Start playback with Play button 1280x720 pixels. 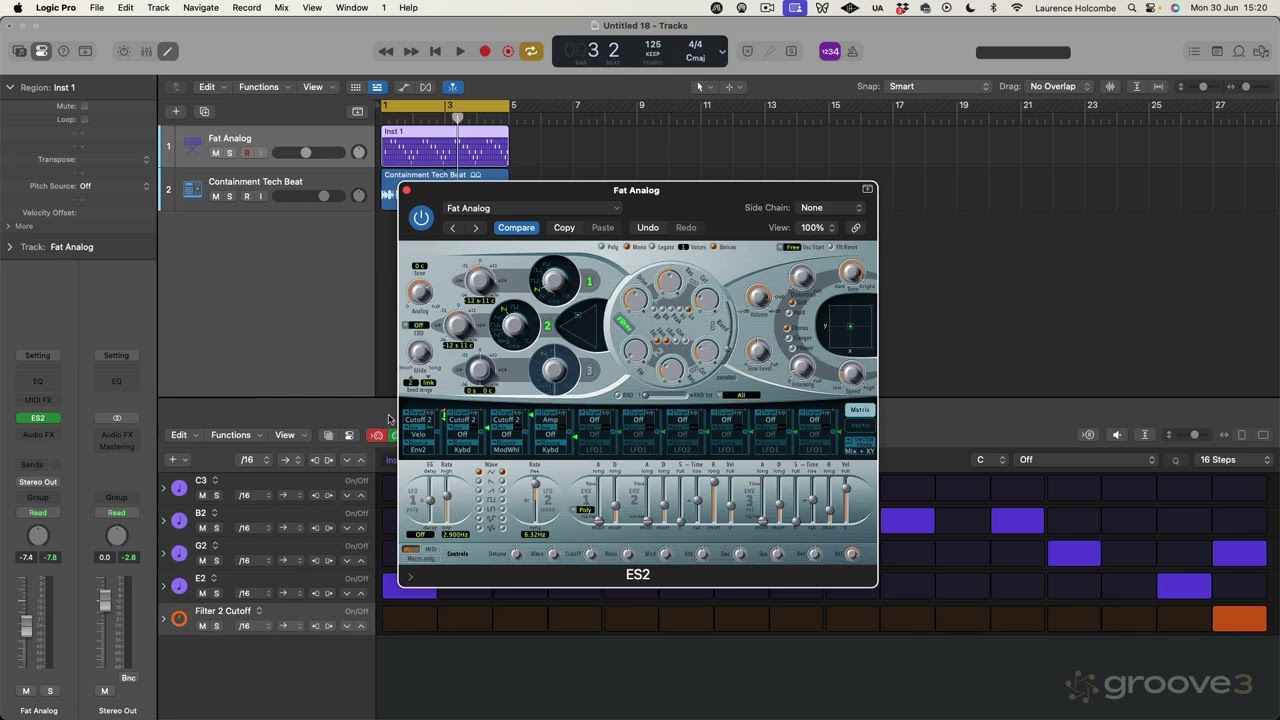click(x=460, y=51)
